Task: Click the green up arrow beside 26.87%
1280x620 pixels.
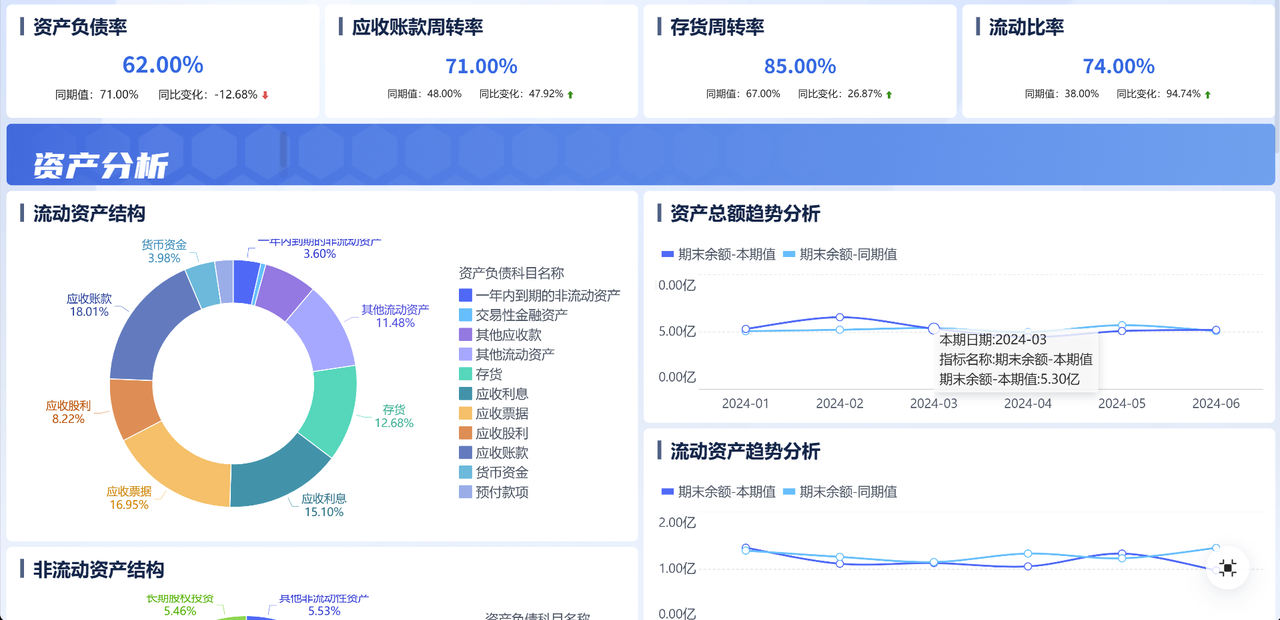Action: [889, 95]
